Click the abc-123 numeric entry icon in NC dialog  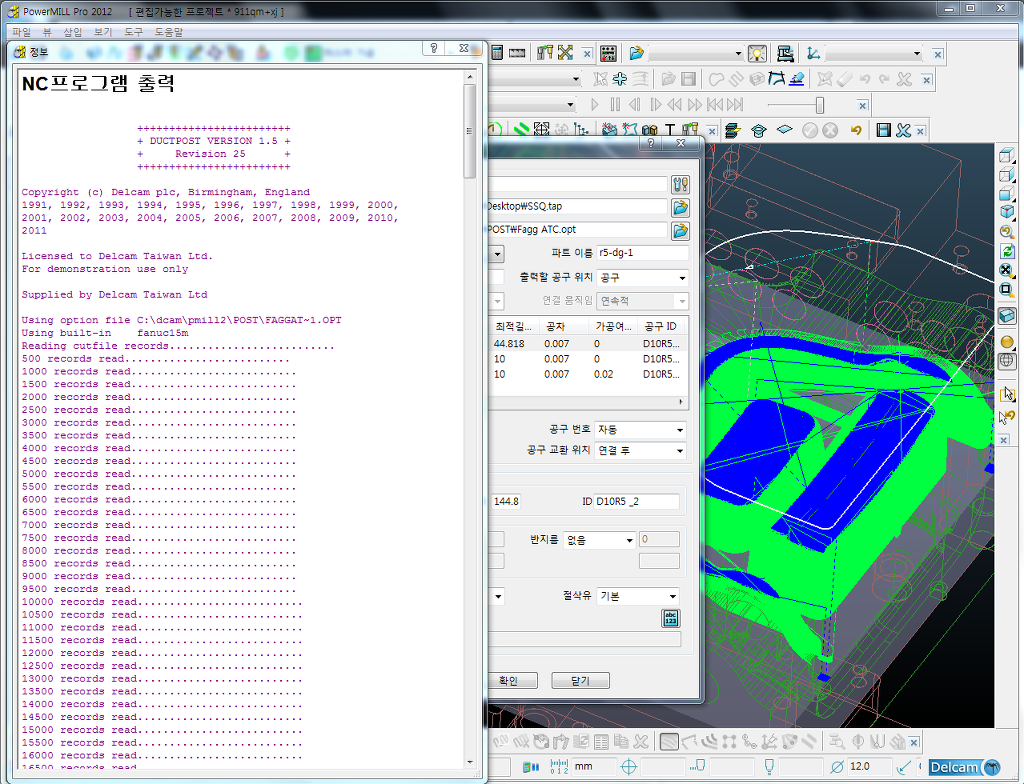[x=670, y=618]
